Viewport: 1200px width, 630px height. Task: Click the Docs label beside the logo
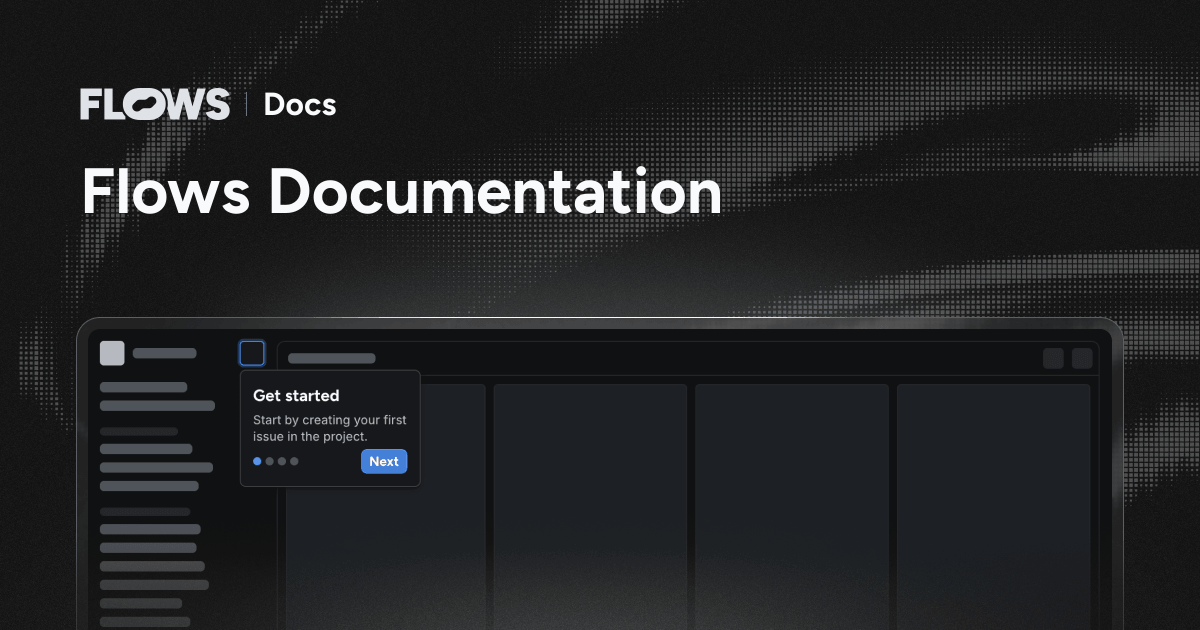click(300, 104)
